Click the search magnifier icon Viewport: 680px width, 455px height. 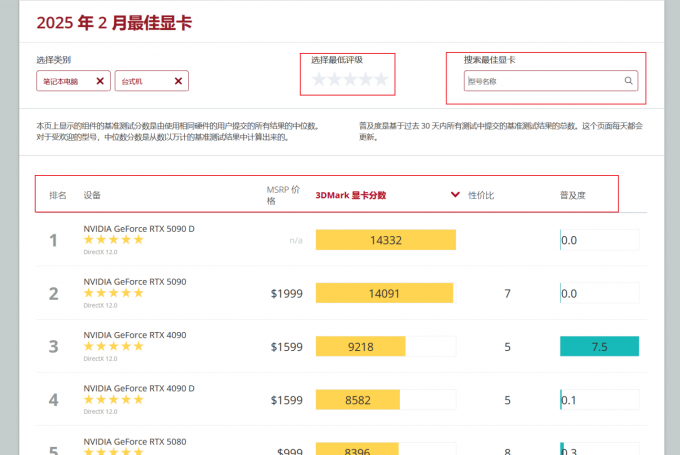pyautogui.click(x=628, y=81)
